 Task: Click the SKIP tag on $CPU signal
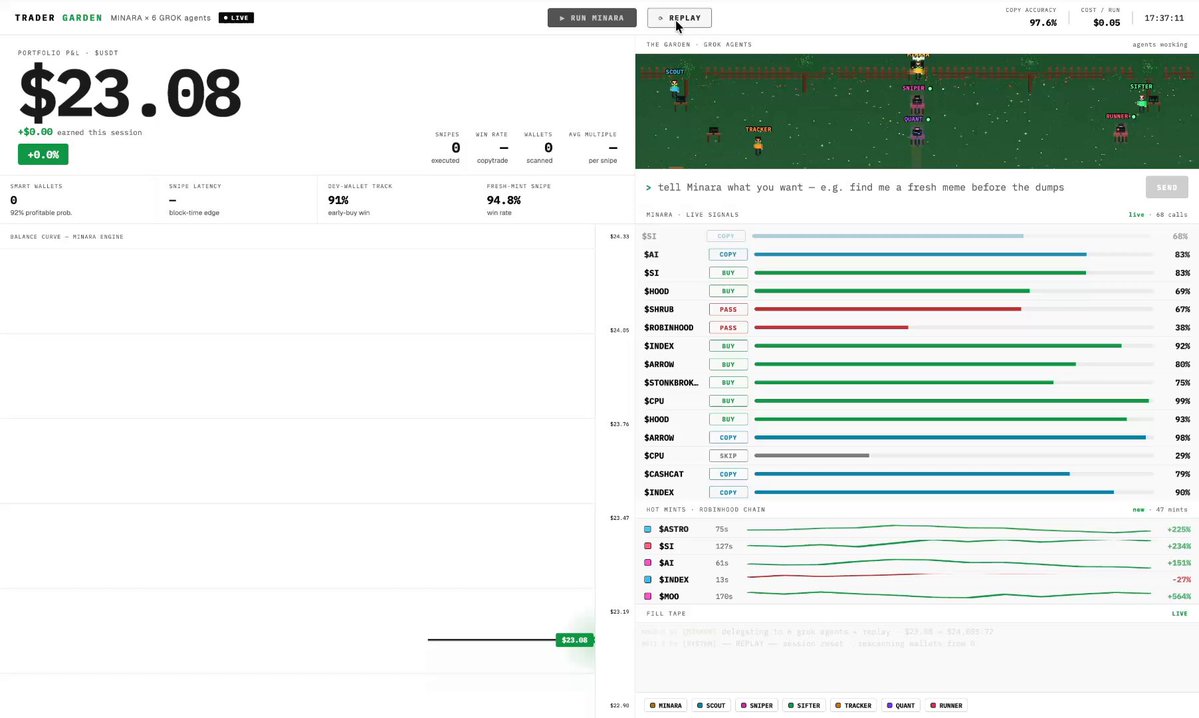[728, 456]
